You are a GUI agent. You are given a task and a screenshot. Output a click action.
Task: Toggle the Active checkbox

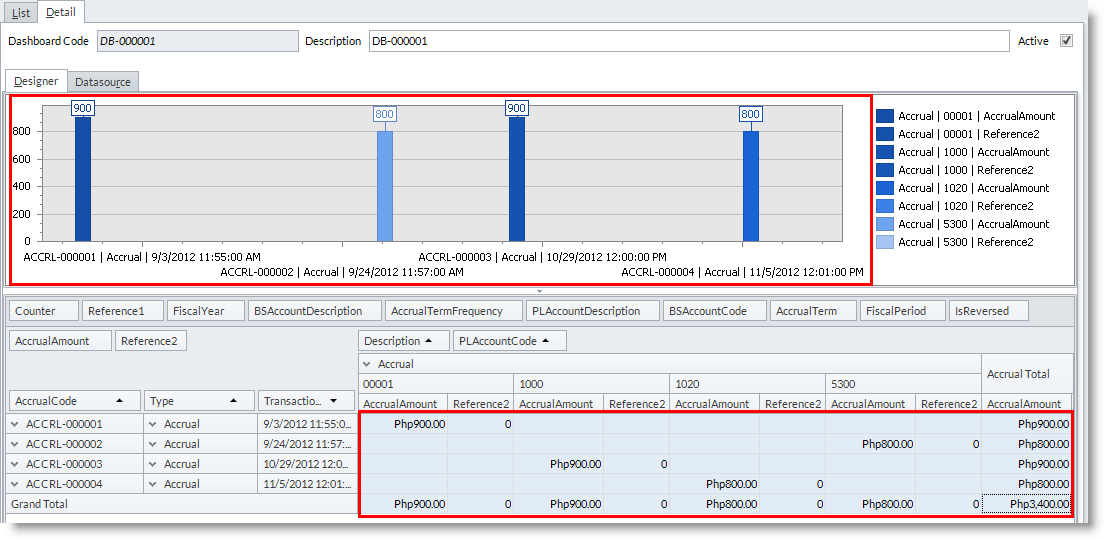(x=1066, y=41)
